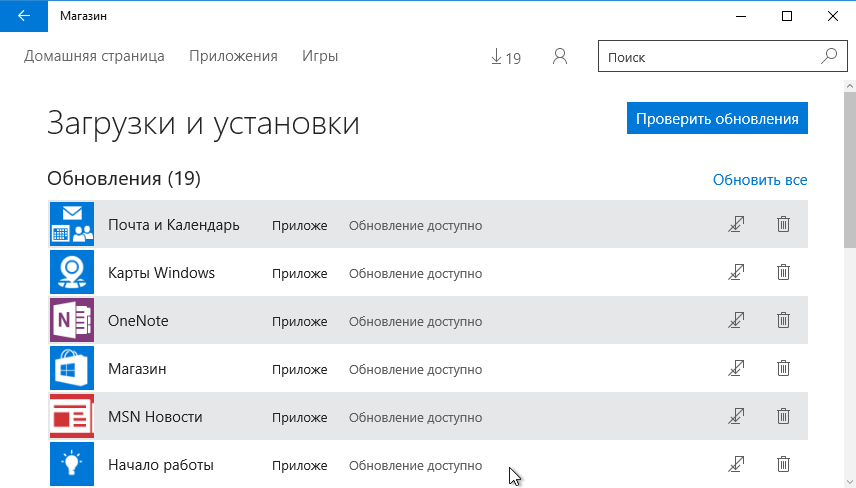This screenshot has height=488, width=856.
Task: Click the search magnifier icon
Action: click(828, 57)
